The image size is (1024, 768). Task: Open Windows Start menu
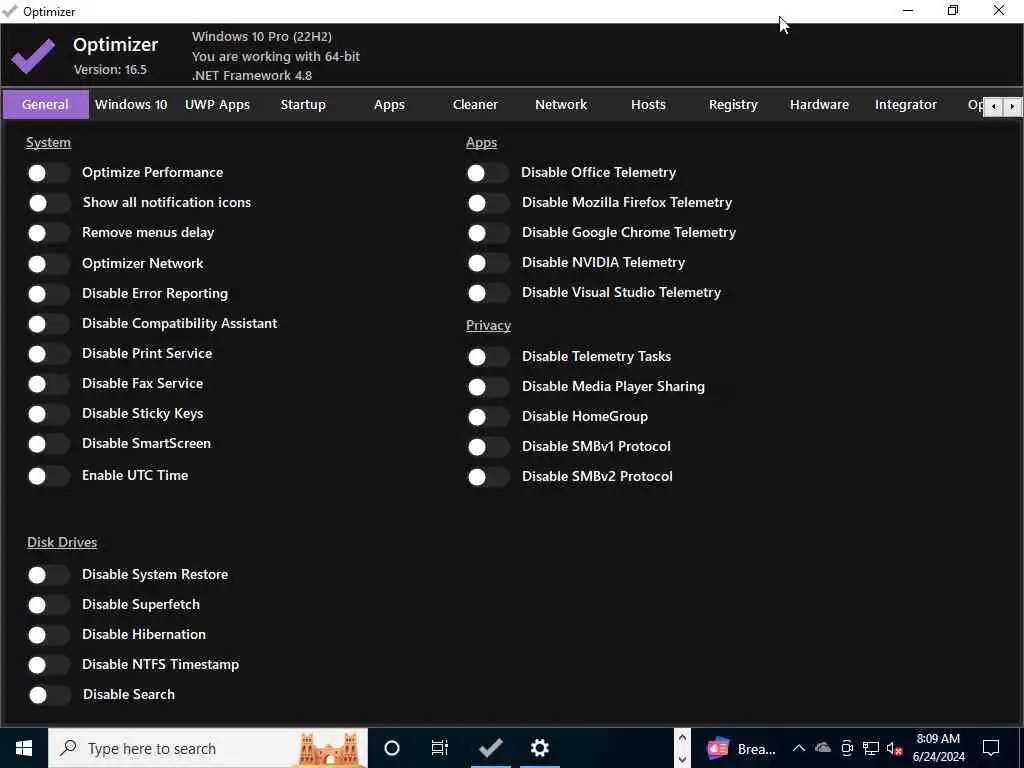tap(24, 748)
